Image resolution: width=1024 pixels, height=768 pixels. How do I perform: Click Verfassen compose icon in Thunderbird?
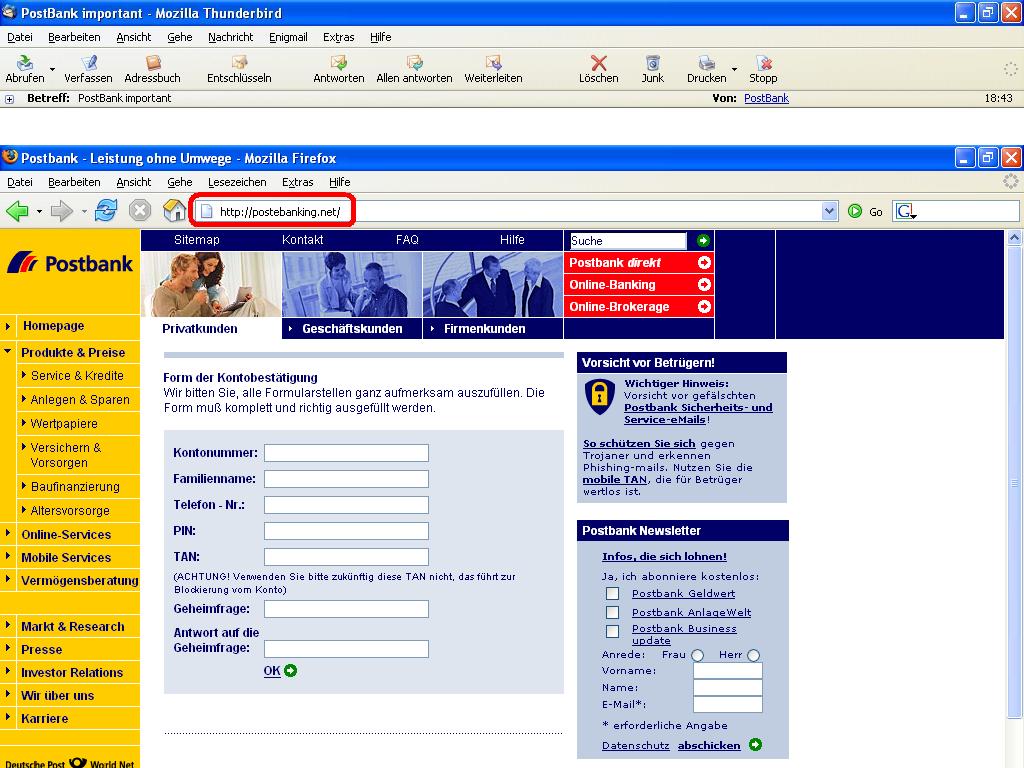pos(89,63)
